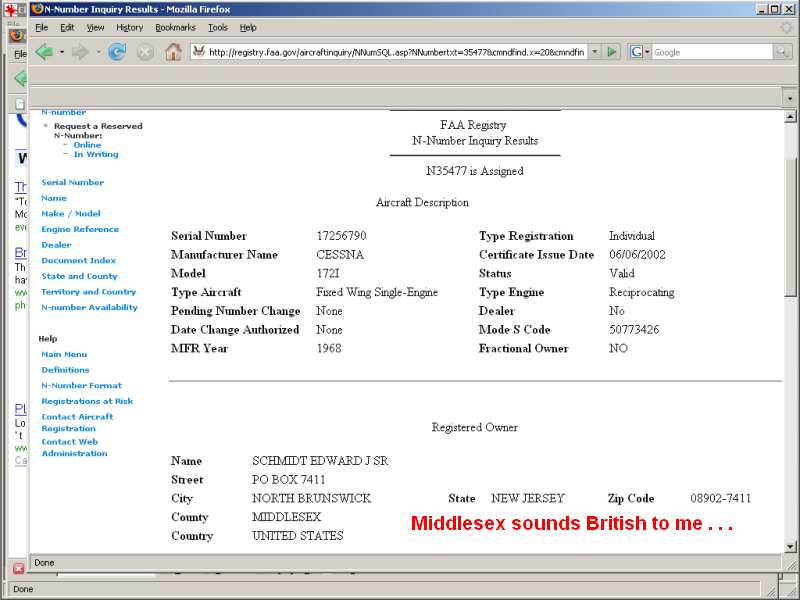Click the Stop loading icon
This screenshot has height=600, width=800.
[145, 52]
